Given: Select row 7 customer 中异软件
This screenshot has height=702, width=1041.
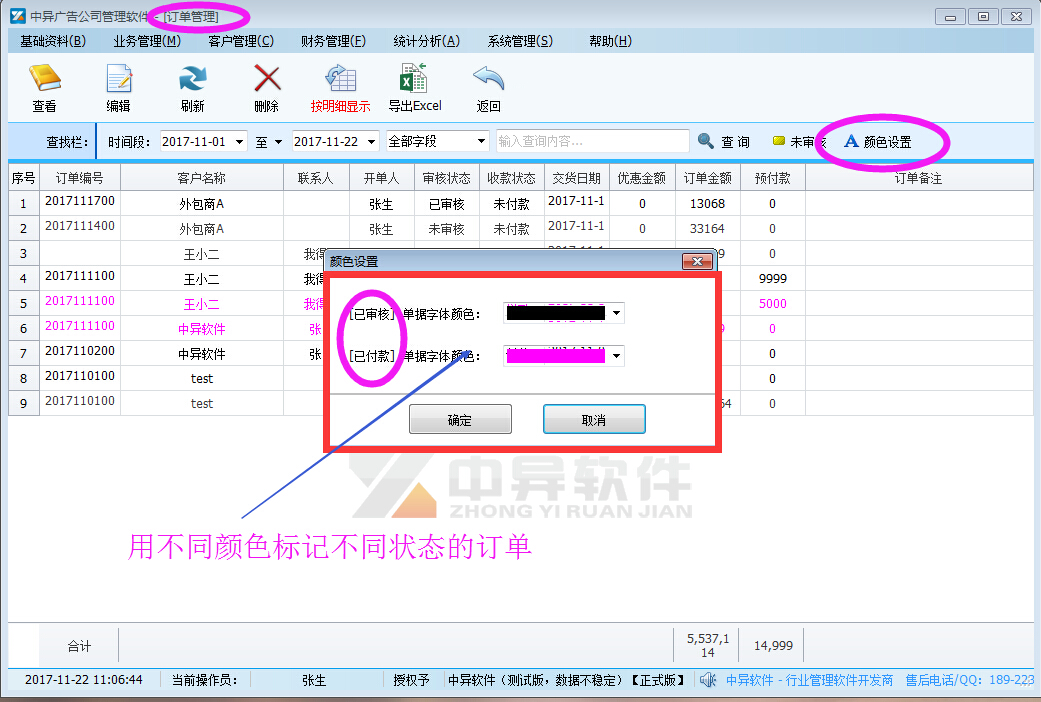Looking at the screenshot, I should pos(202,354).
